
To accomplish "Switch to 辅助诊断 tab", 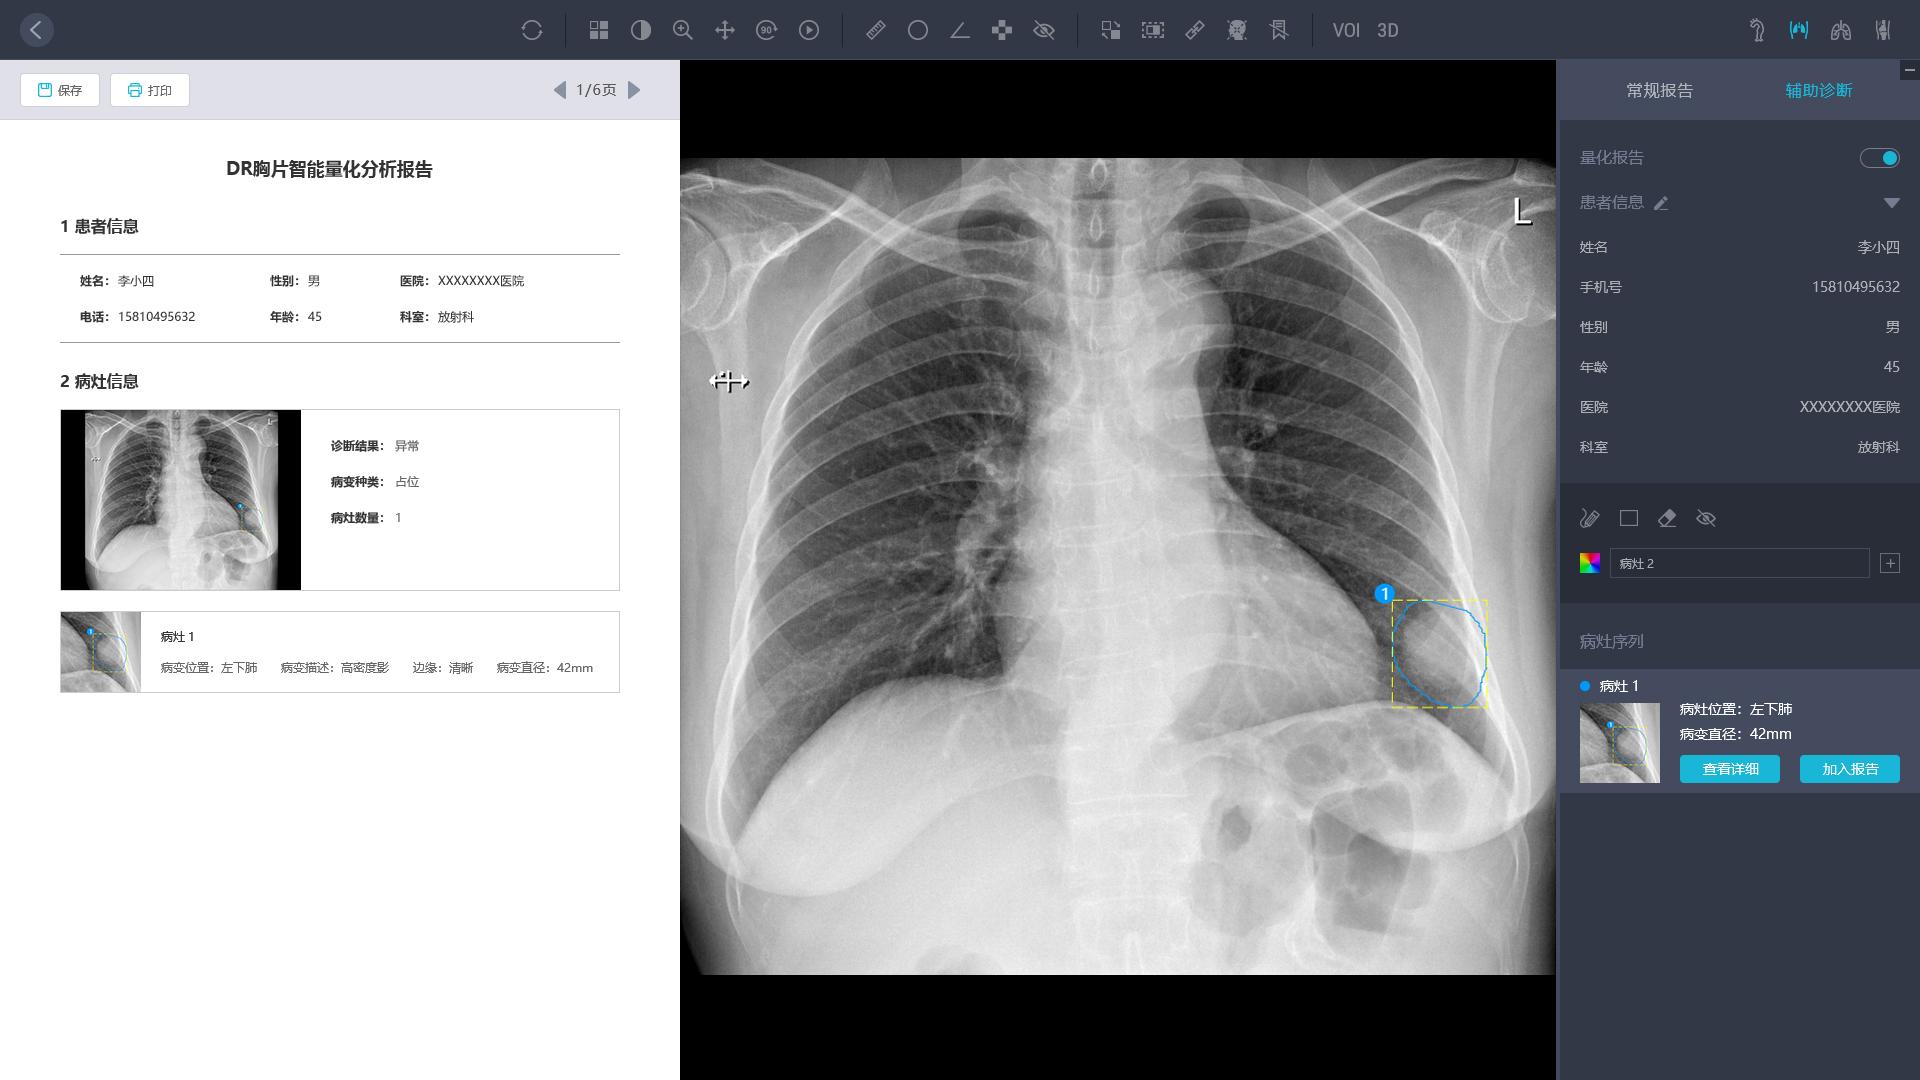I will (x=1819, y=90).
